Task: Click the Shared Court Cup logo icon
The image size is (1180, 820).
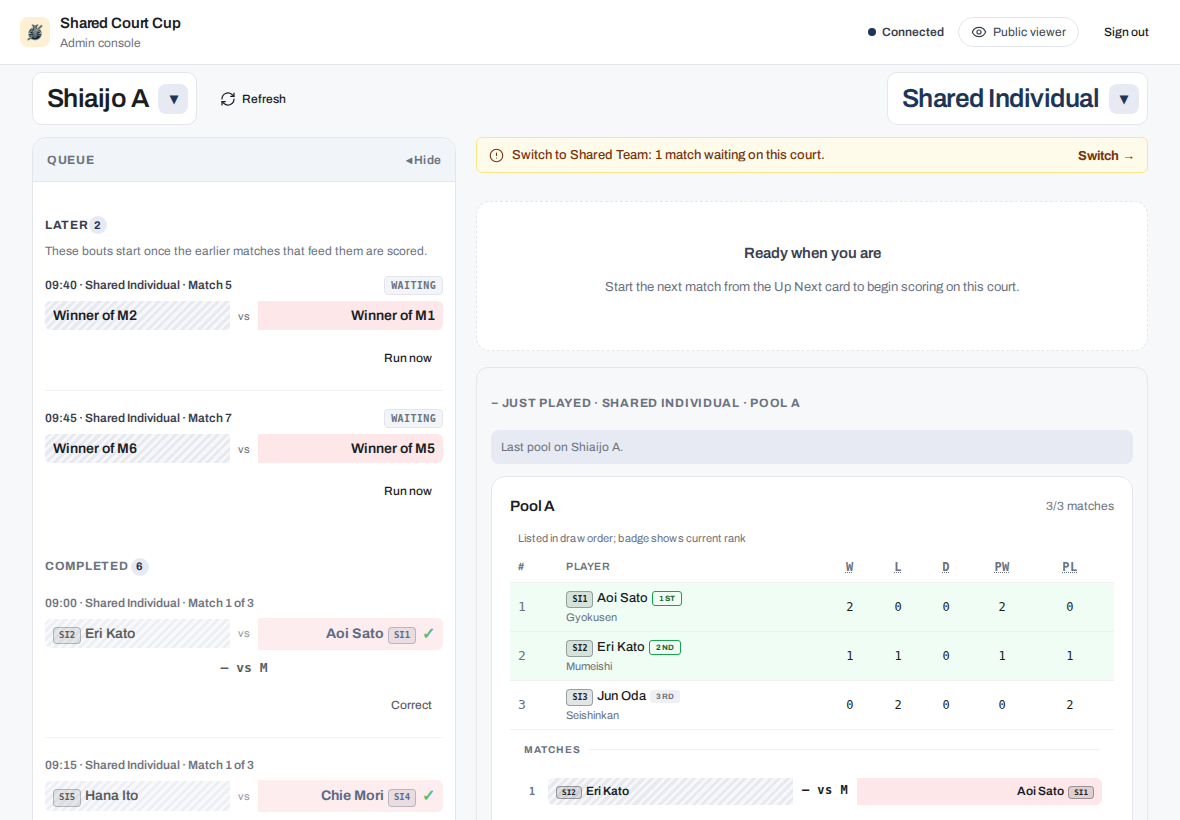Action: 35,32
